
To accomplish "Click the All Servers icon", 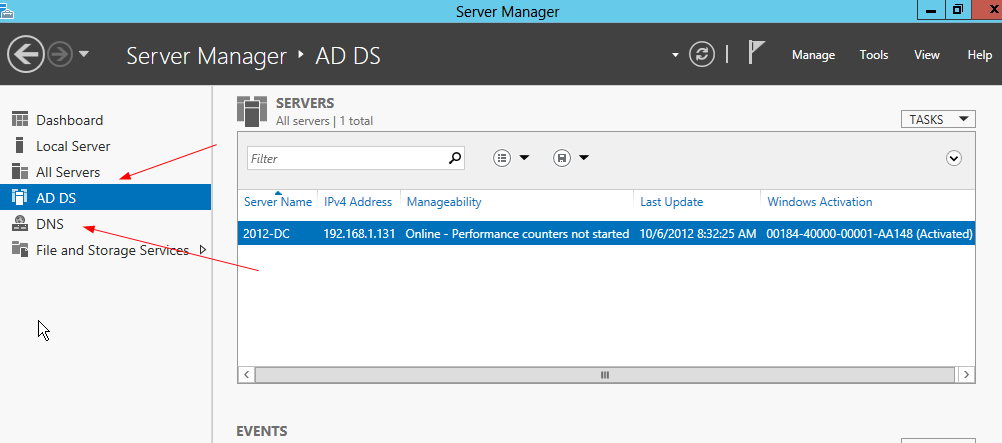I will (x=20, y=172).
